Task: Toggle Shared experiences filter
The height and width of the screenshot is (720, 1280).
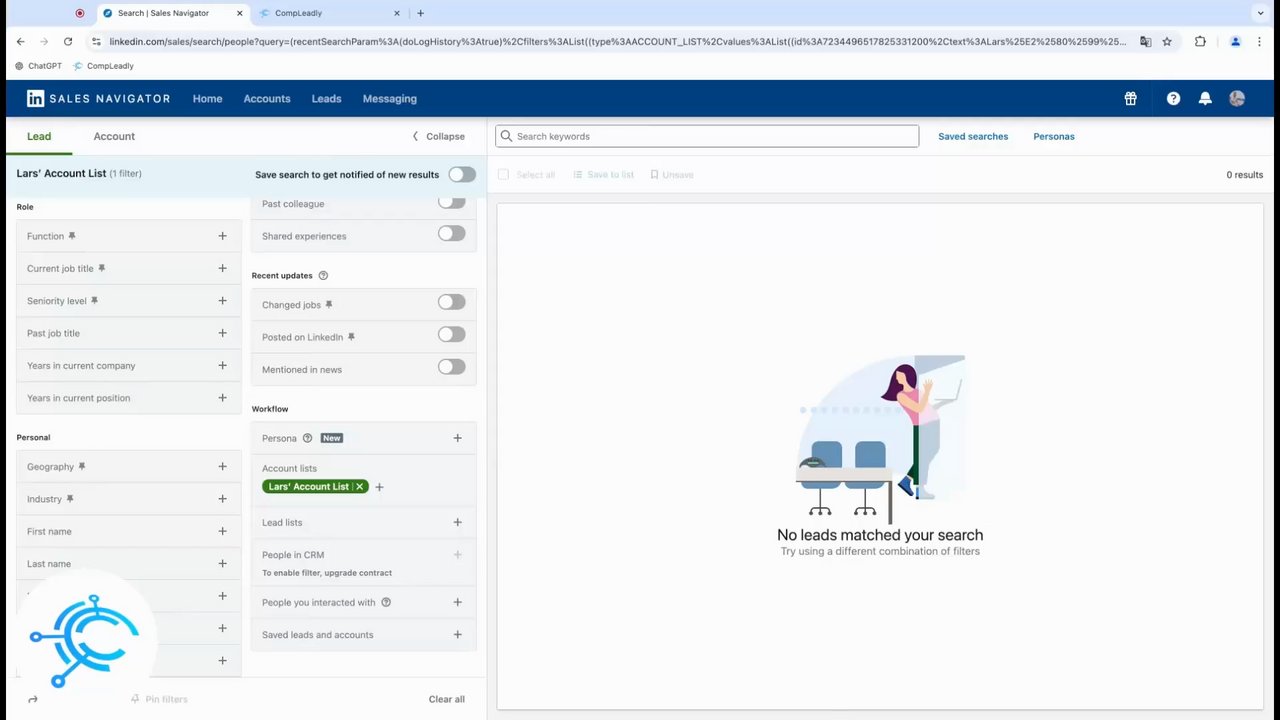Action: pyautogui.click(x=451, y=233)
